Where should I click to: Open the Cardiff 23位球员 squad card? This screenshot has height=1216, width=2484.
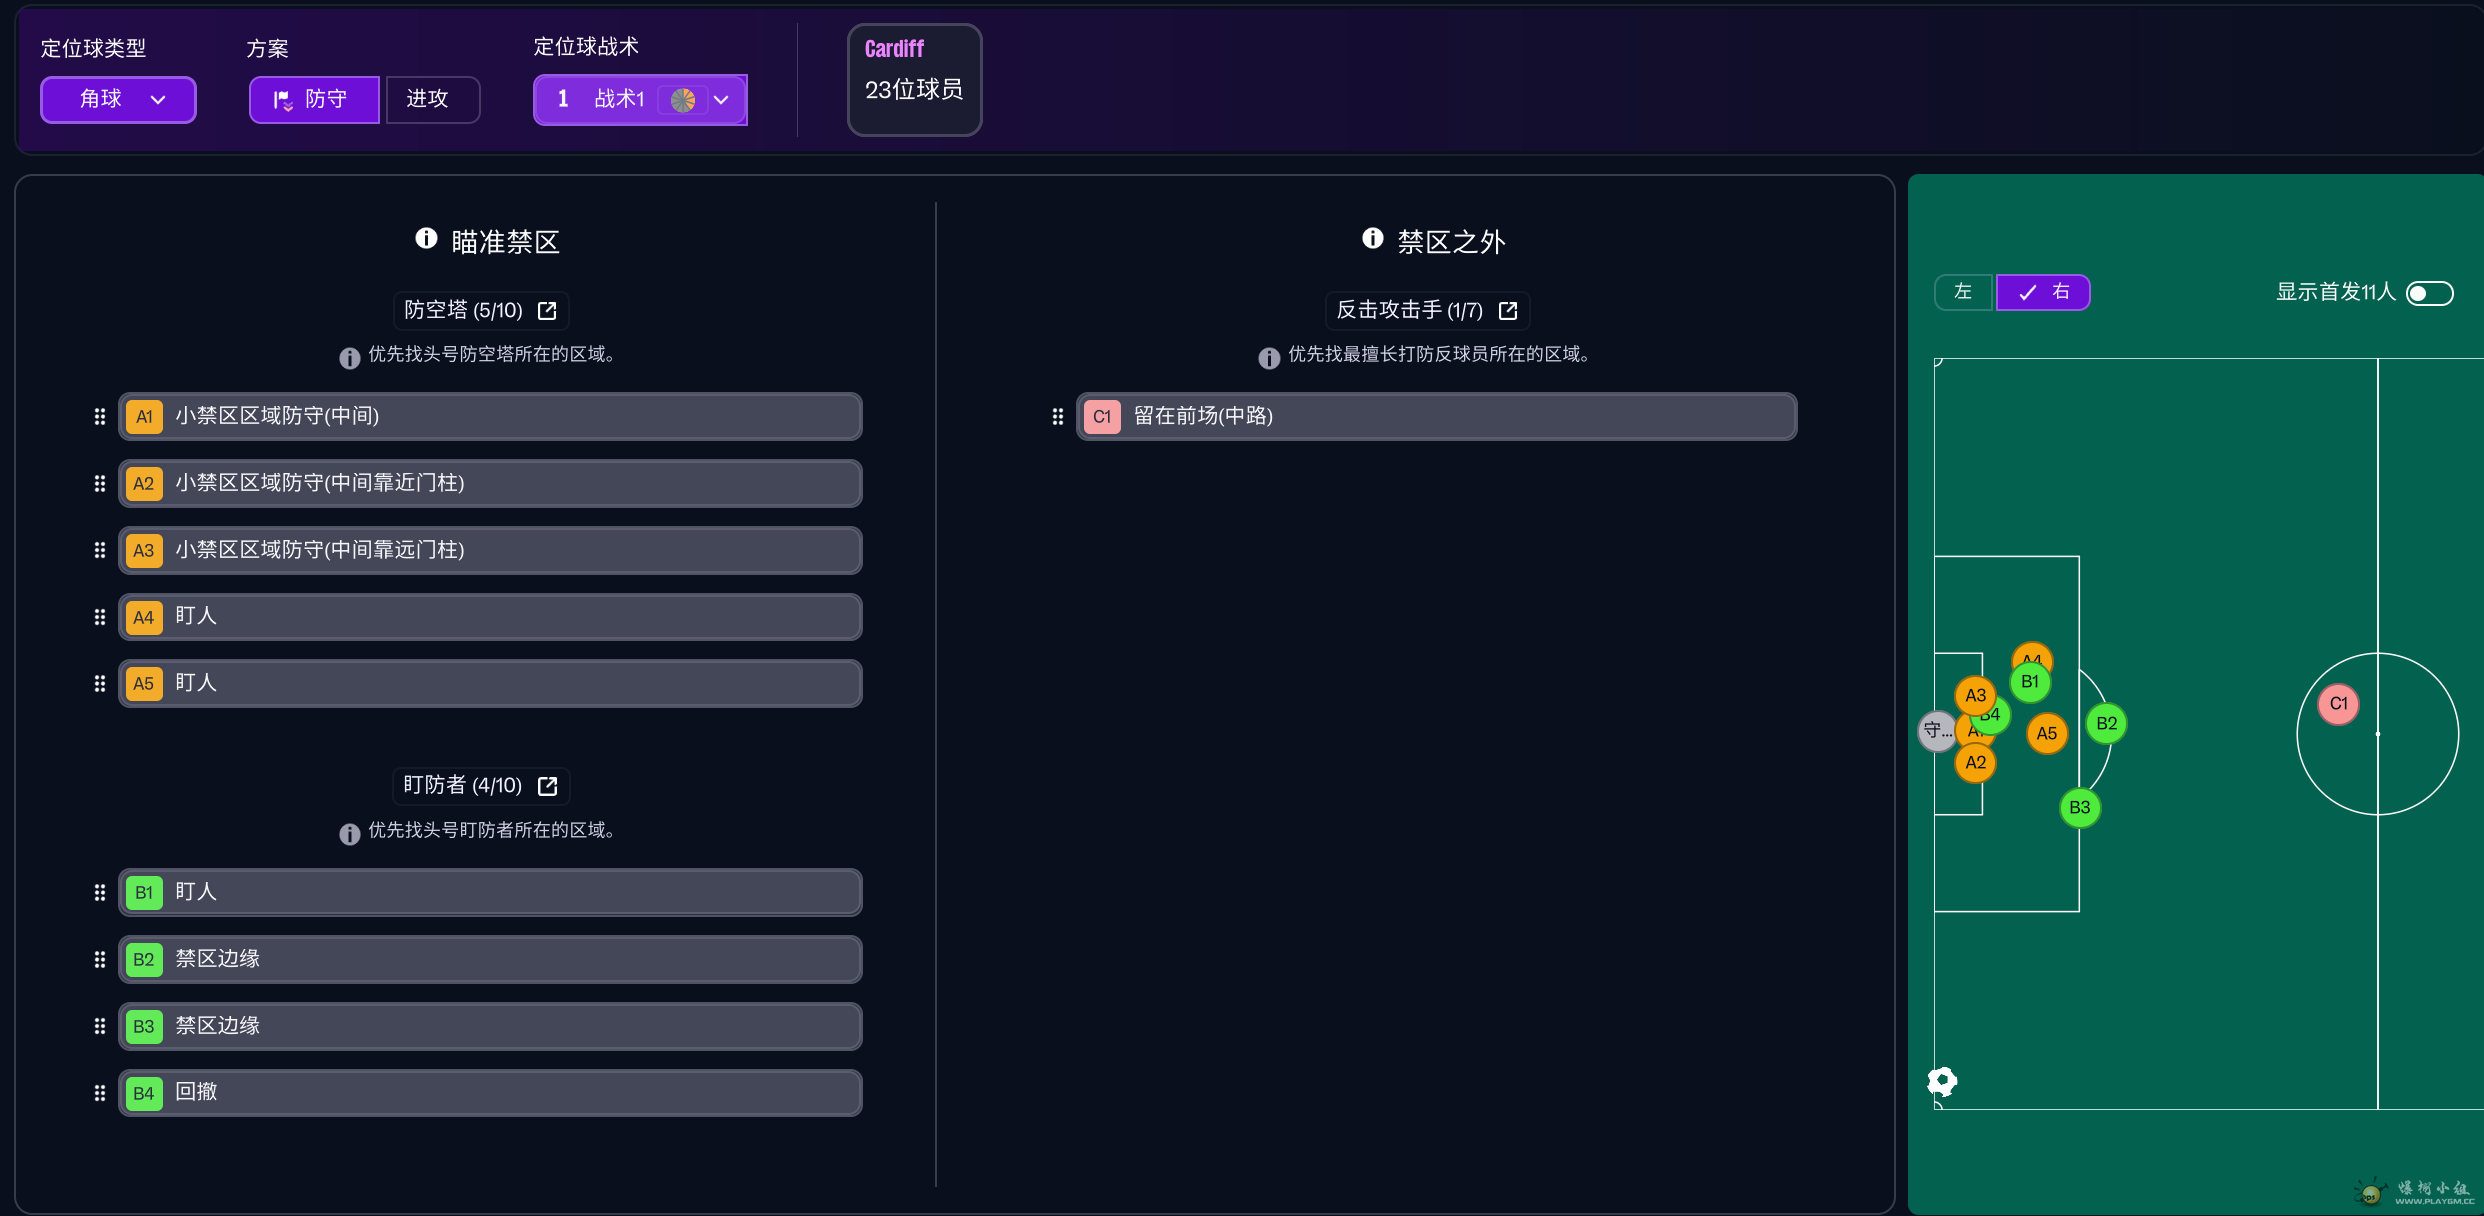click(x=914, y=79)
